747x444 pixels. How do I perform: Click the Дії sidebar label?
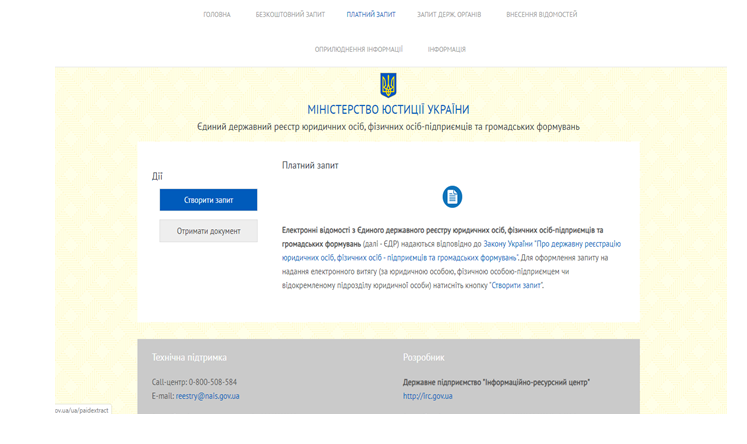157,176
